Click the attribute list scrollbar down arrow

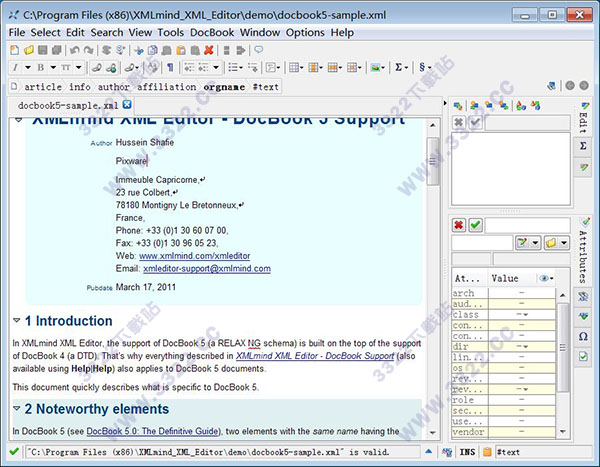pos(562,432)
